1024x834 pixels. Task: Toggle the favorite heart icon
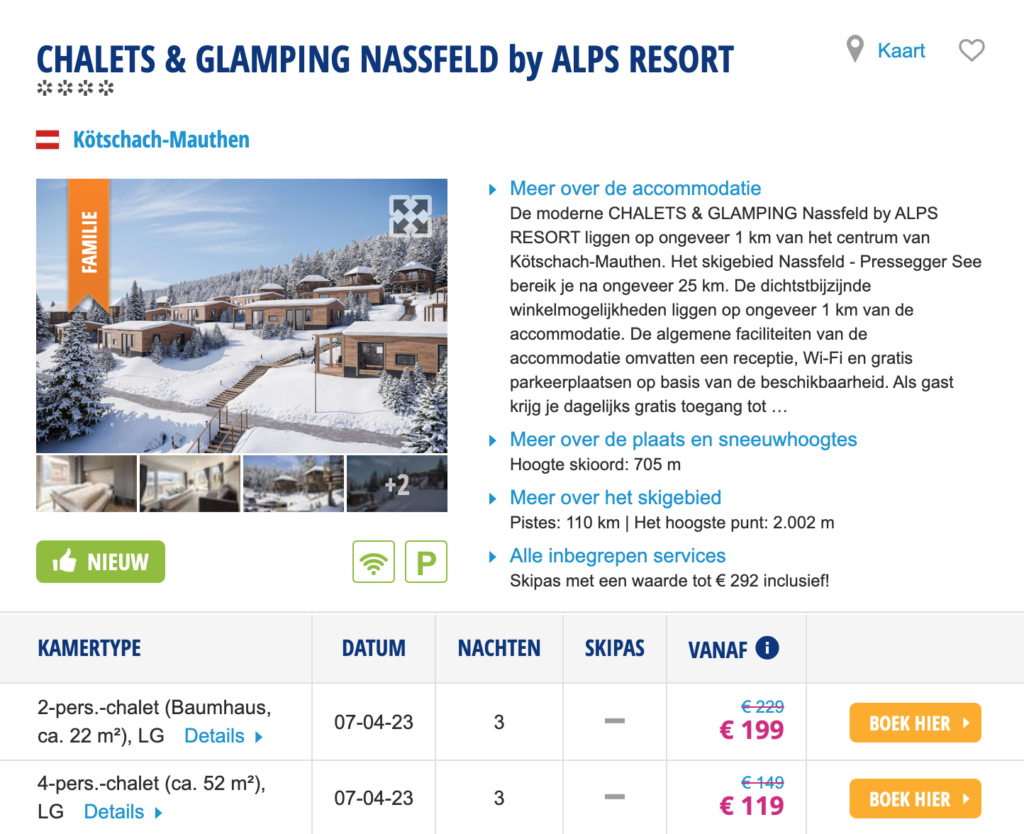(971, 50)
